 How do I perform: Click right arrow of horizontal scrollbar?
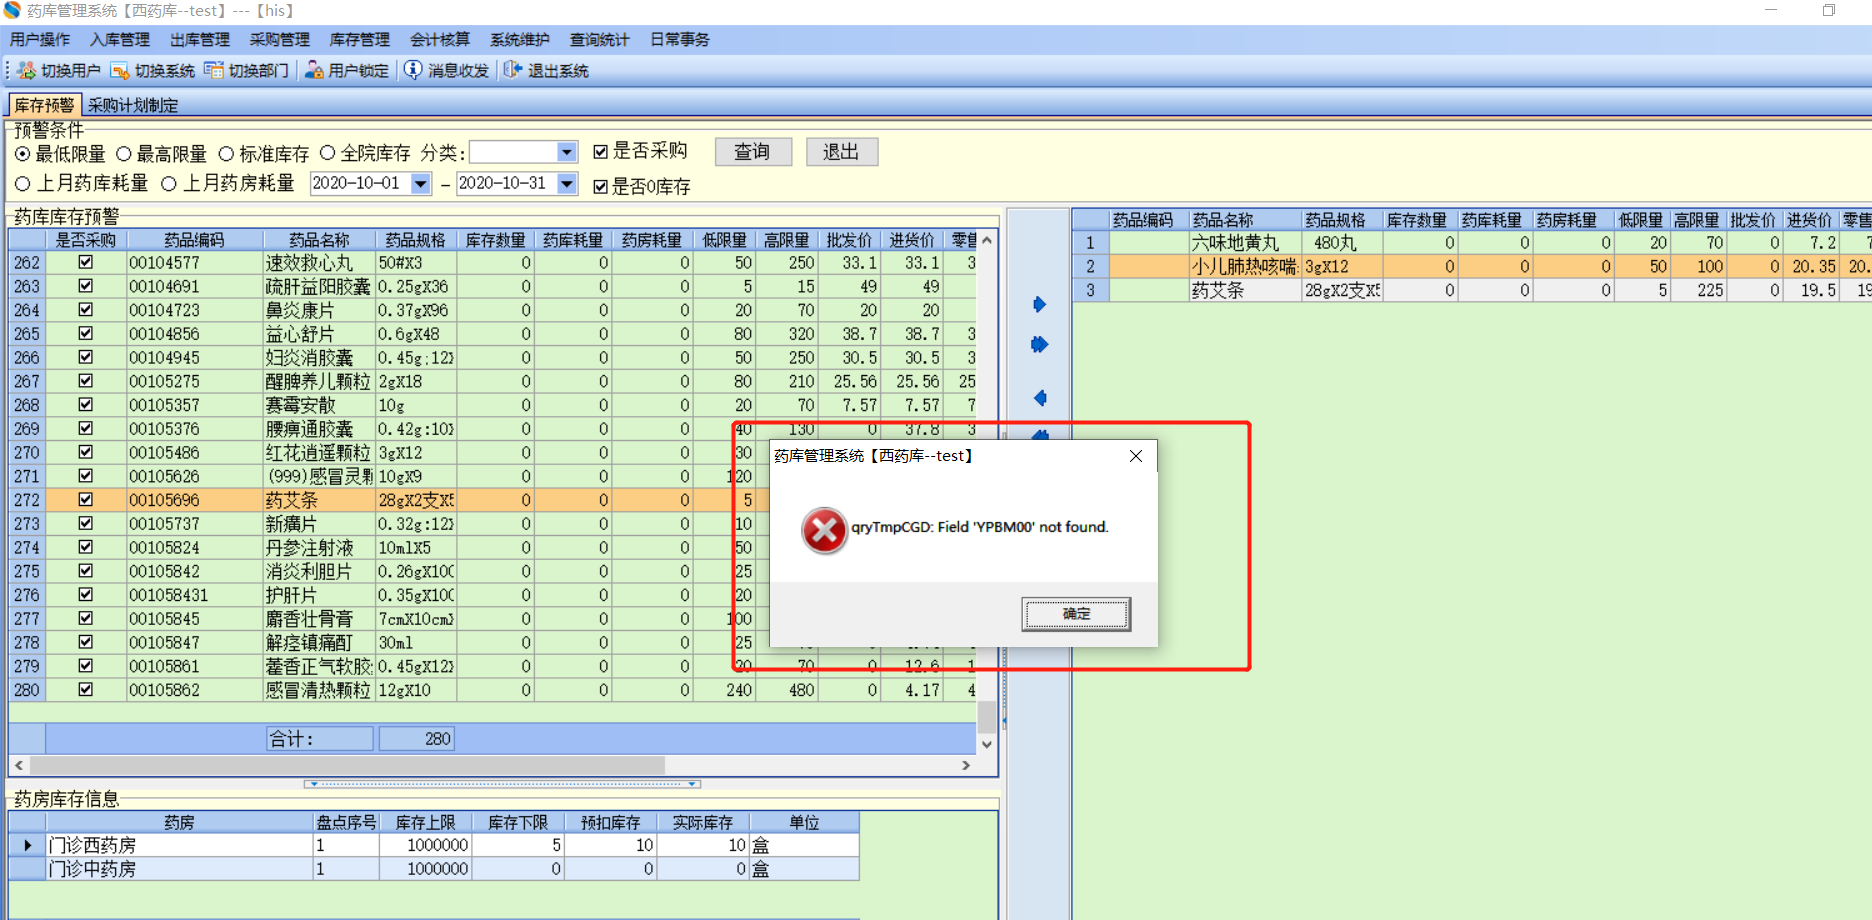966,765
